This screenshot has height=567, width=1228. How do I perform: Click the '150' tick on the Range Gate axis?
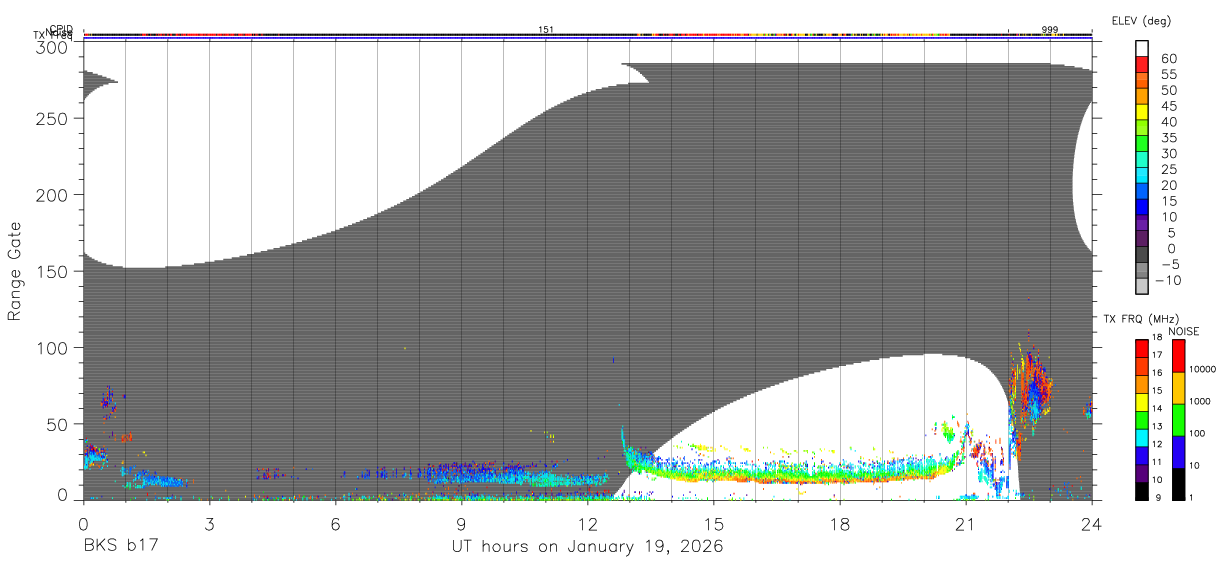(x=52, y=271)
